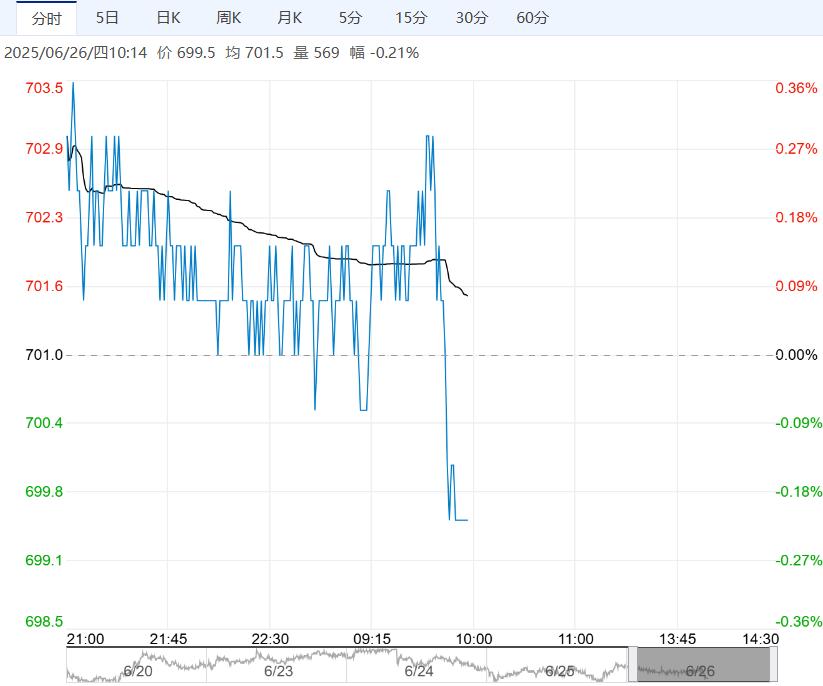Viewport: 823px width, 686px height.
Task: Switch to the 60分 hourly interval
Action: click(x=532, y=18)
